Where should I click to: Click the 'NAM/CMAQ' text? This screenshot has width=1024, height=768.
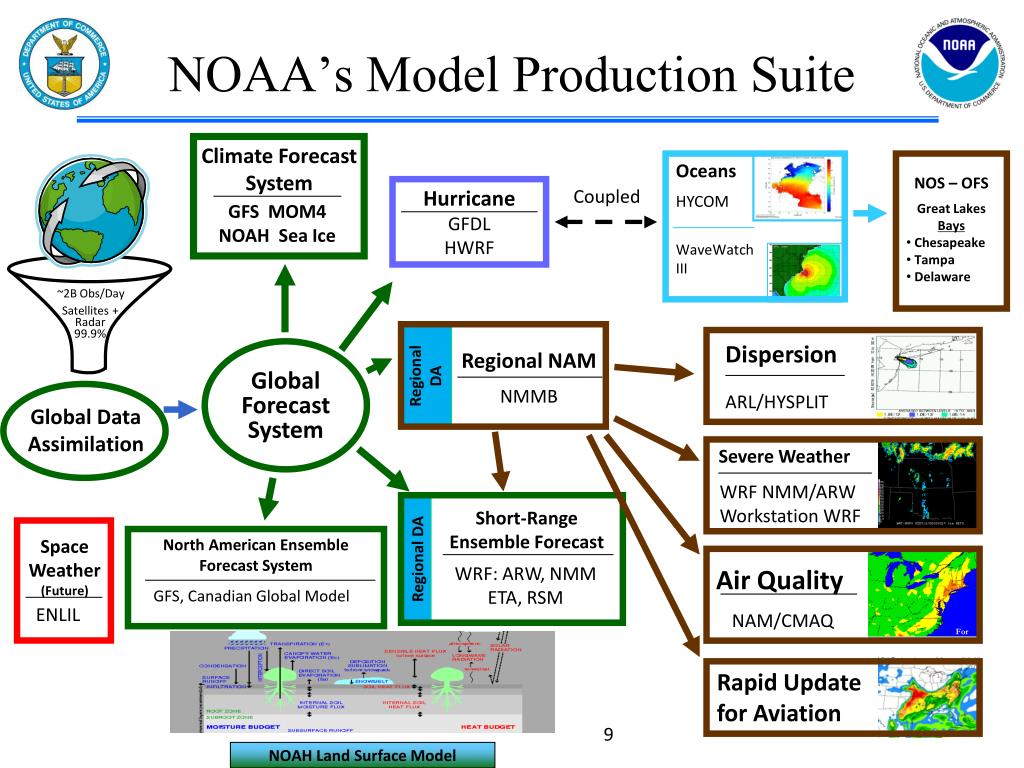point(782,620)
